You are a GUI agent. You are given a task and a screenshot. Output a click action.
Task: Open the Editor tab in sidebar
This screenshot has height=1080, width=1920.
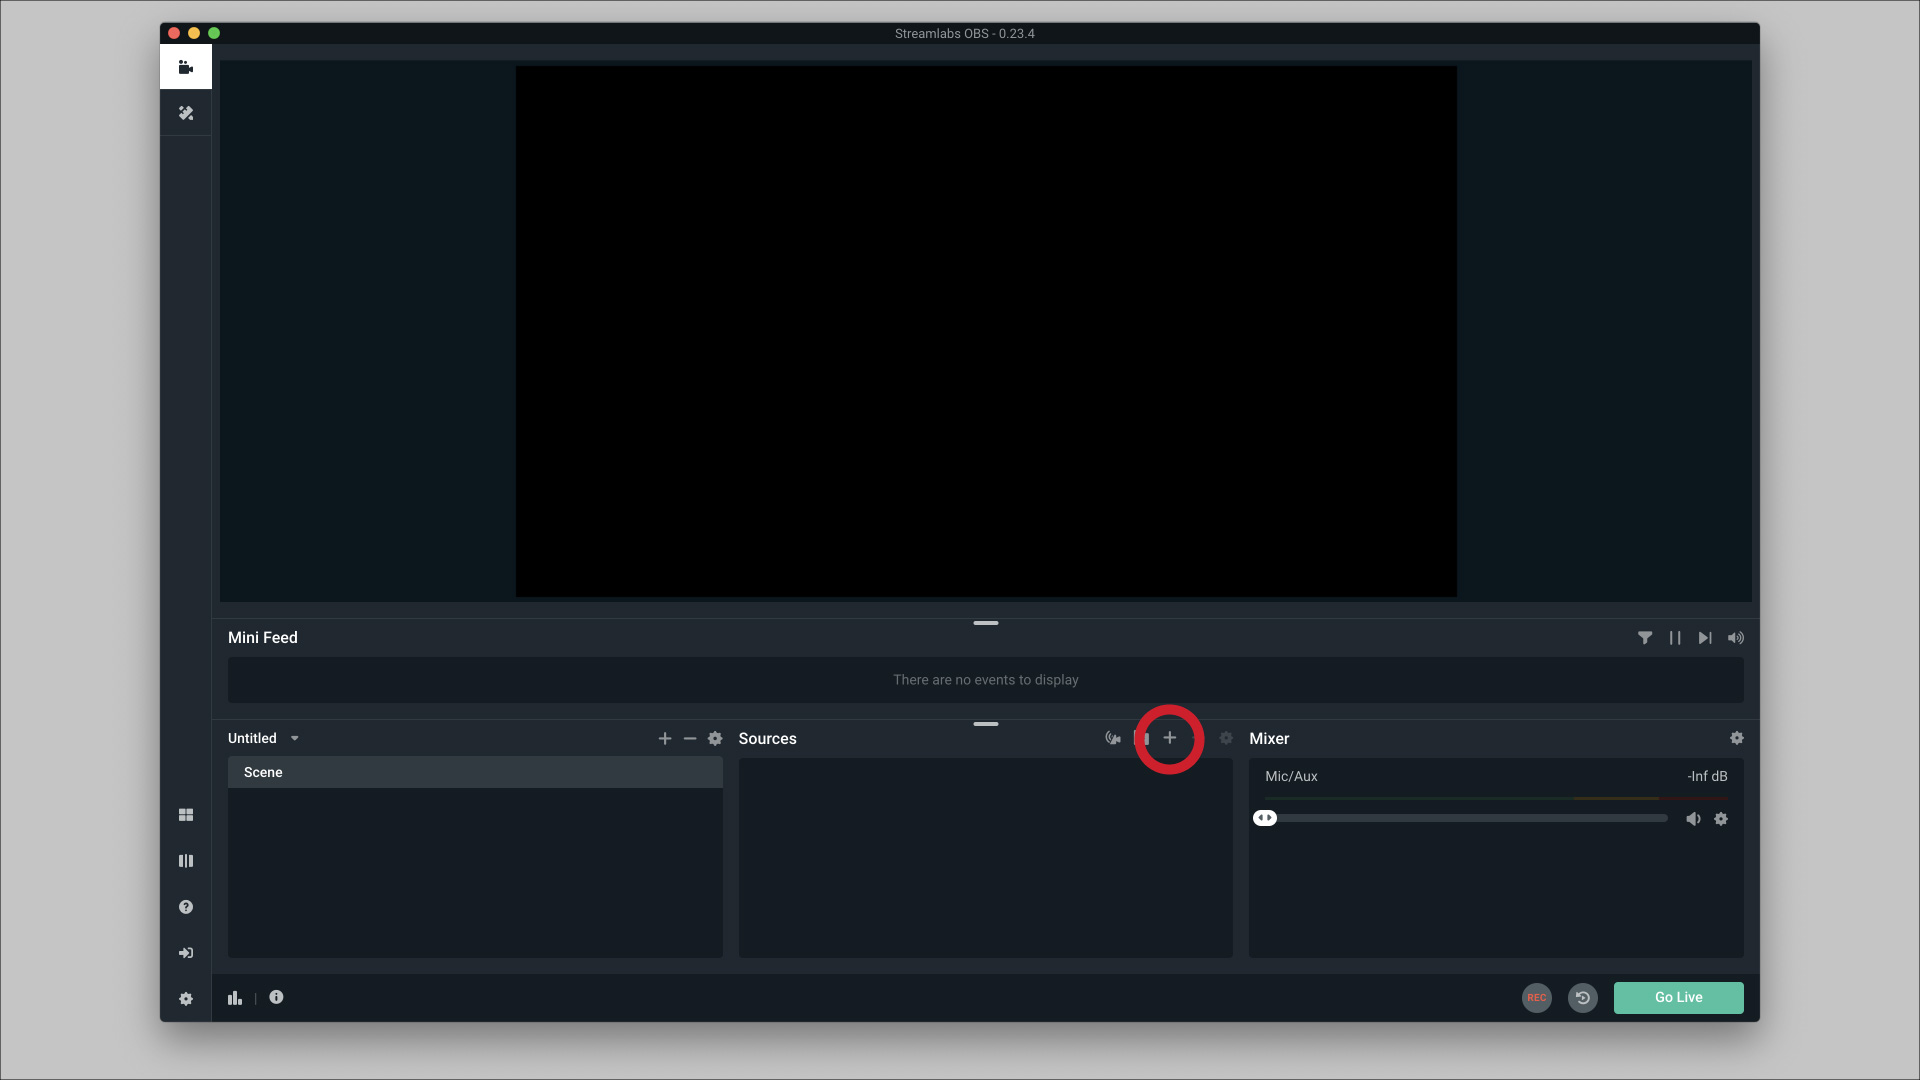[186, 67]
